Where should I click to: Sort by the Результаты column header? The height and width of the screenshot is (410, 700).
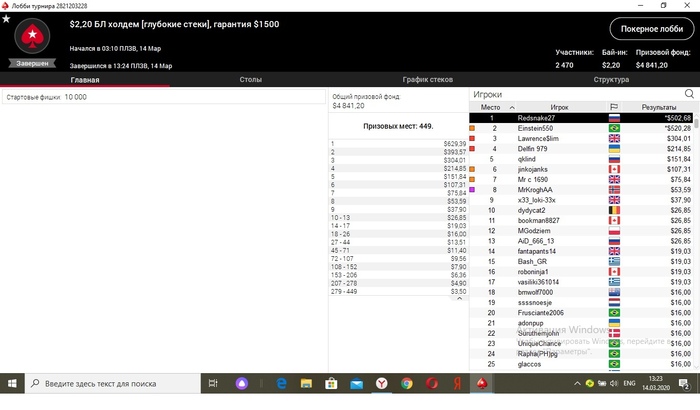click(658, 107)
